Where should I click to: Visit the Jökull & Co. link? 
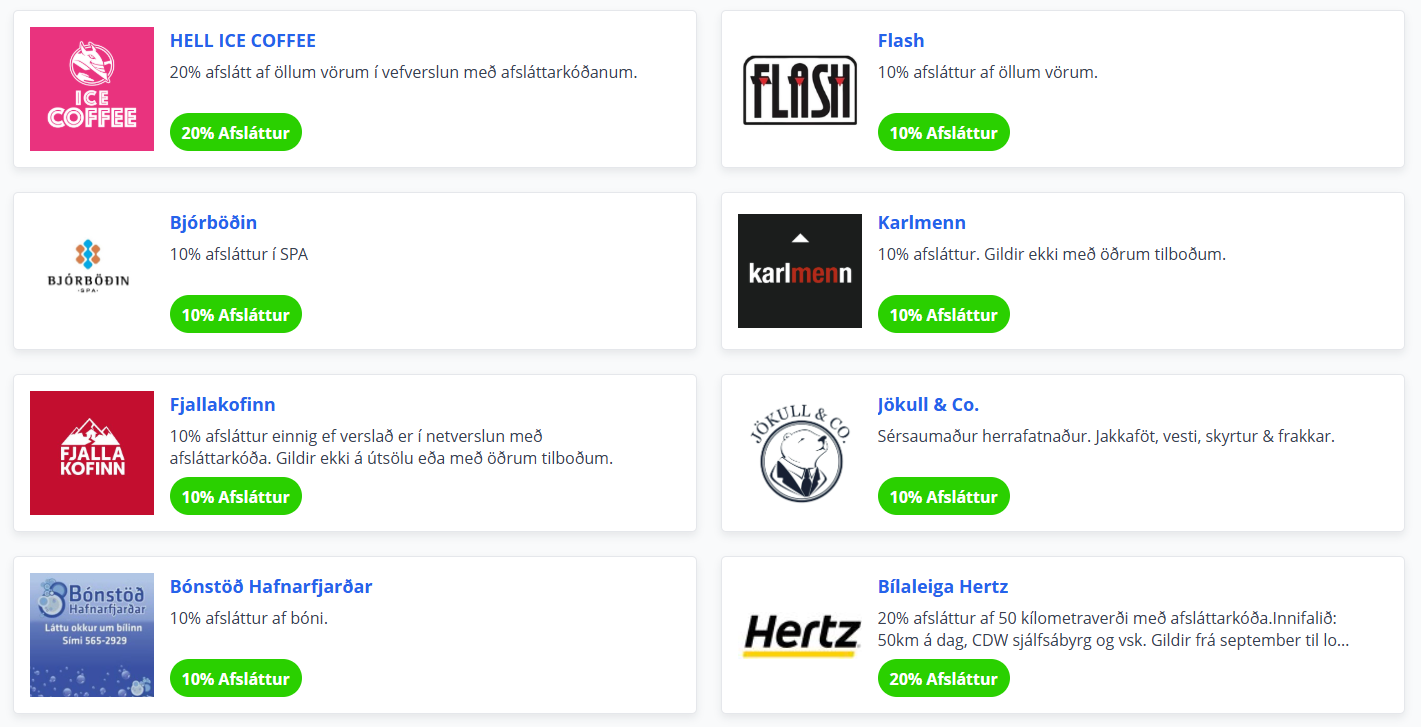pyautogui.click(x=928, y=405)
